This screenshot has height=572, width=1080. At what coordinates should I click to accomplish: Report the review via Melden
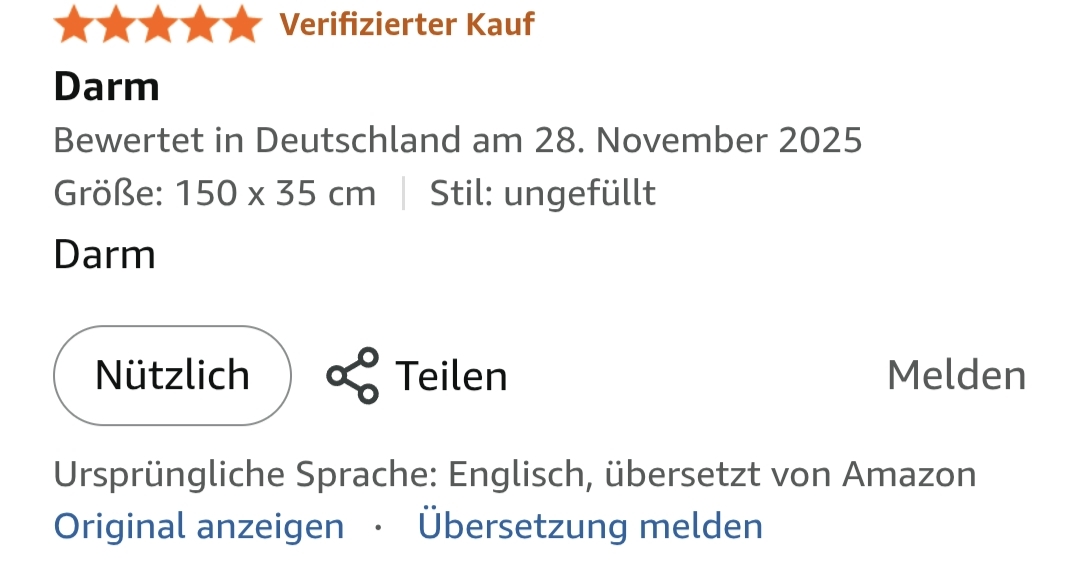point(956,376)
